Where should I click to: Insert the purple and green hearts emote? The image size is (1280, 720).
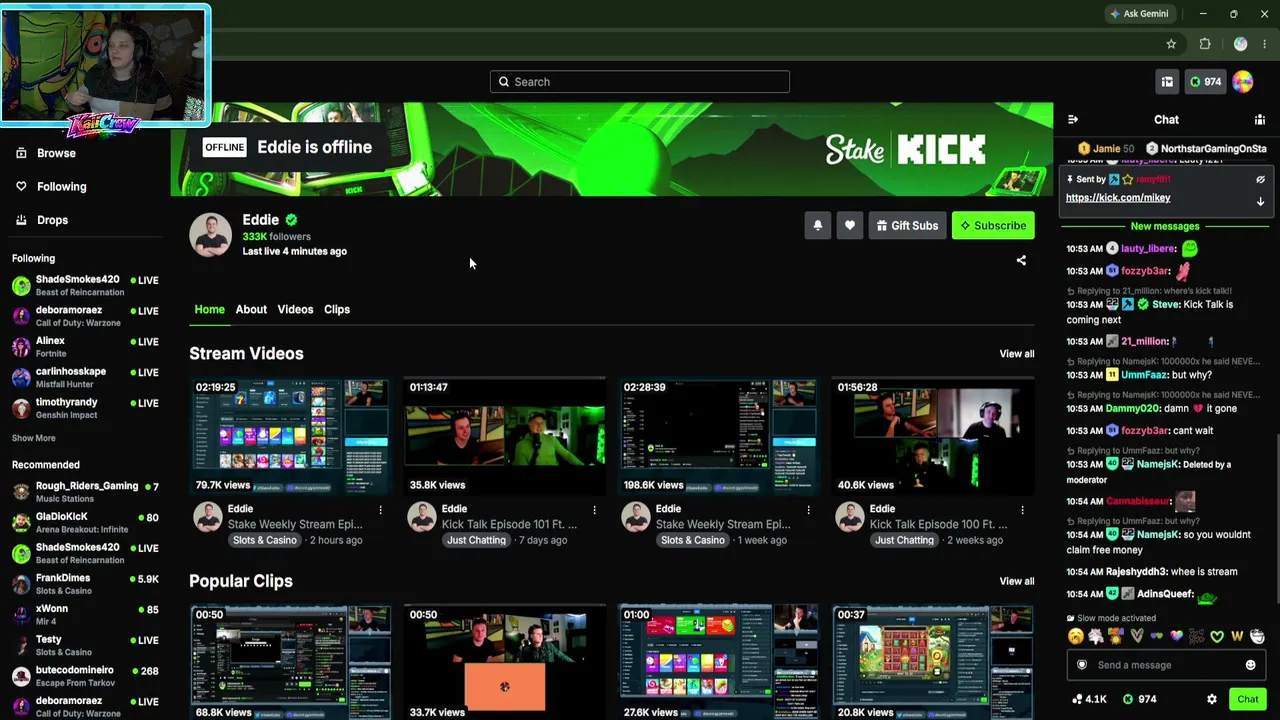(1156, 636)
